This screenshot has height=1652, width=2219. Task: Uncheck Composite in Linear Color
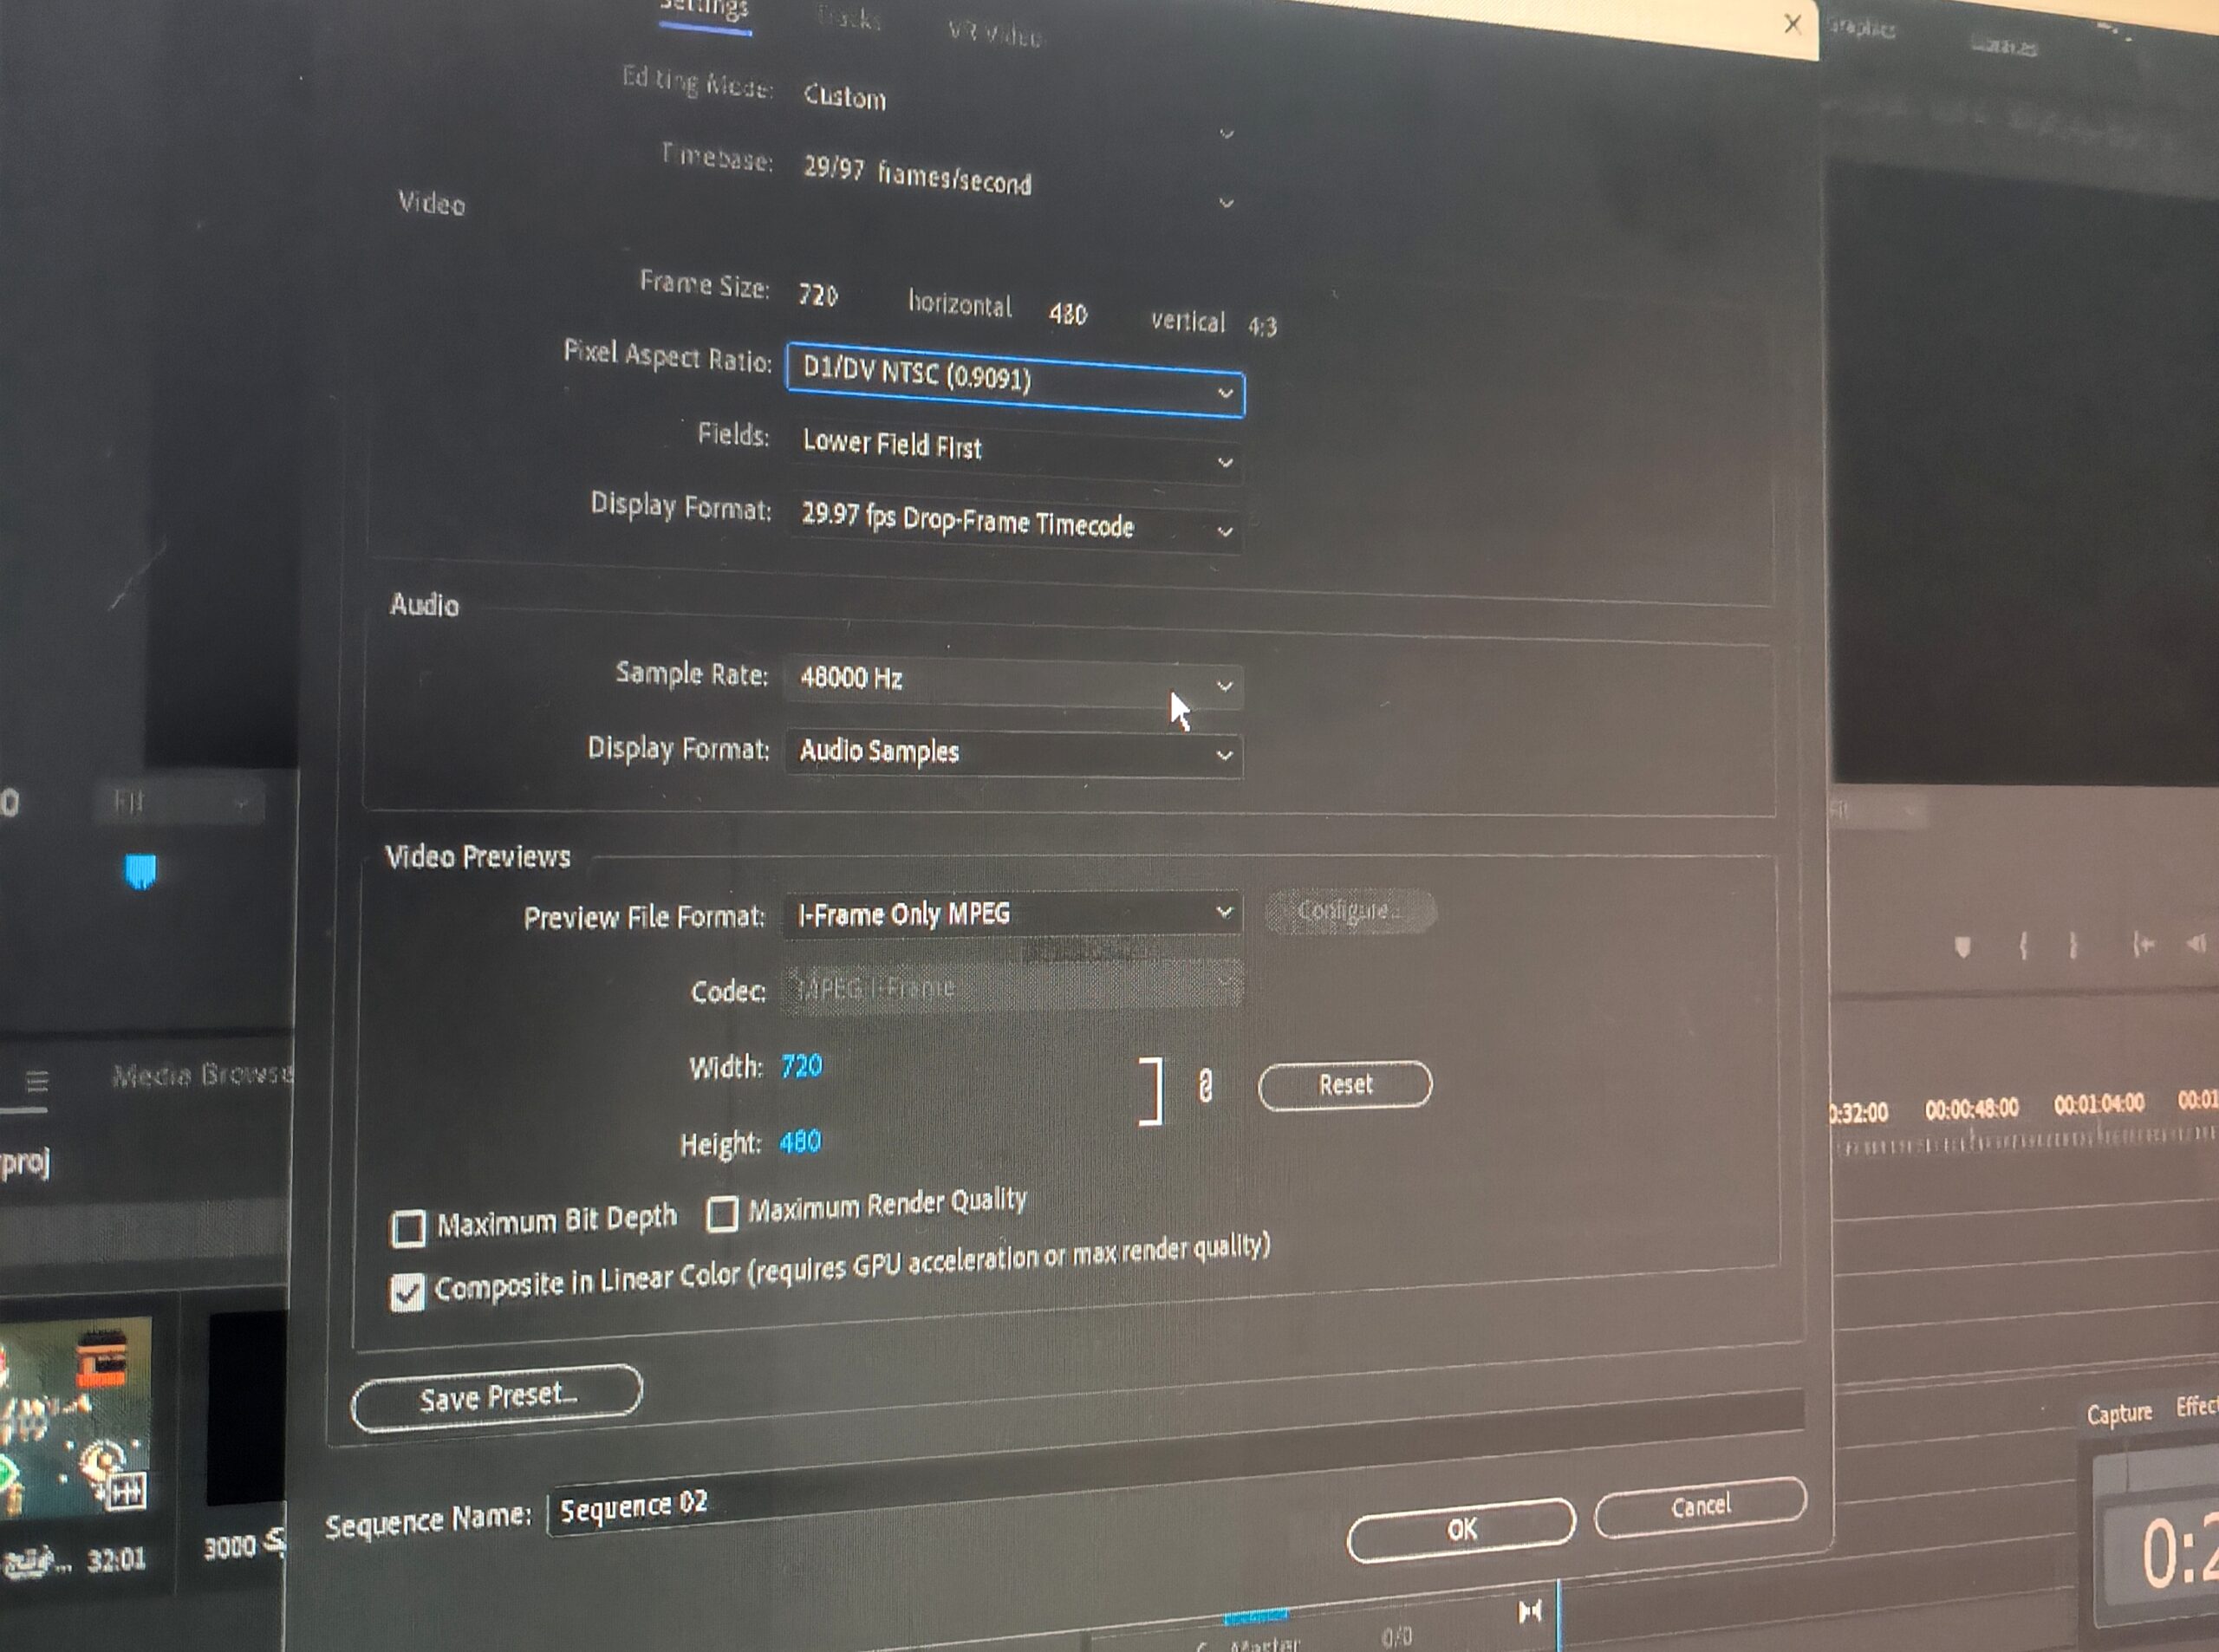point(407,1292)
